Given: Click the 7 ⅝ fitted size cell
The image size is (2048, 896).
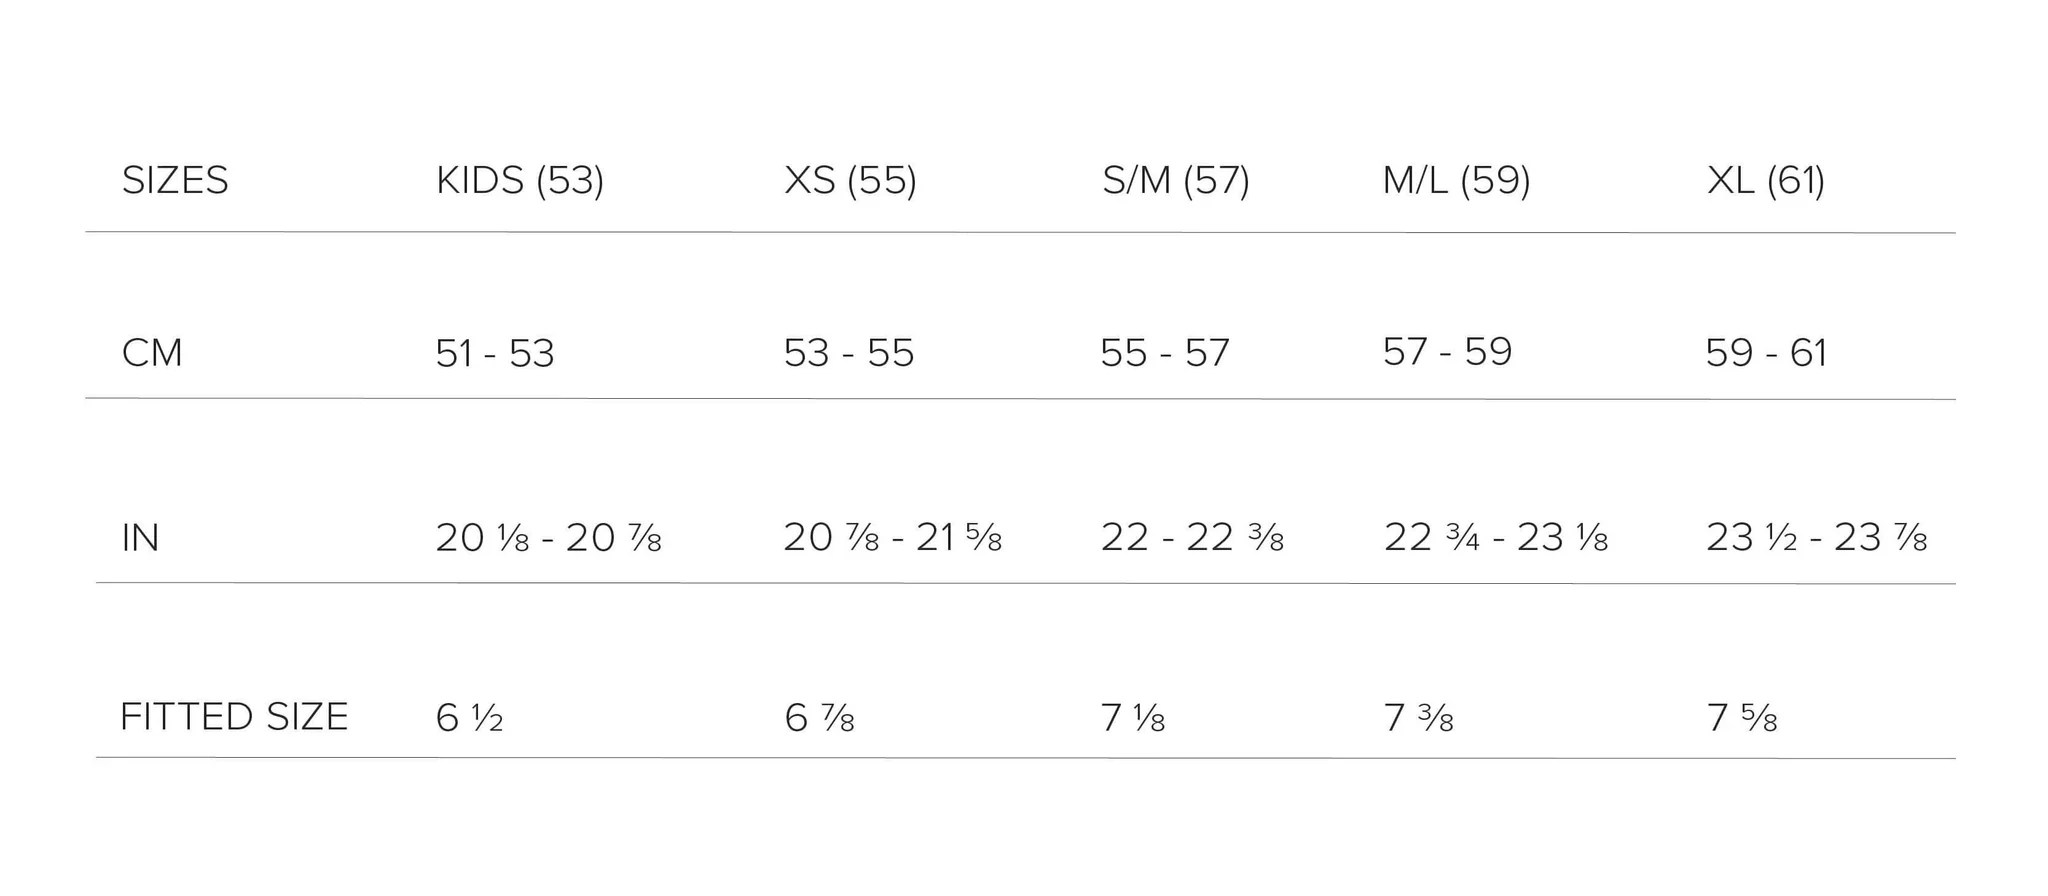Looking at the screenshot, I should (1741, 718).
